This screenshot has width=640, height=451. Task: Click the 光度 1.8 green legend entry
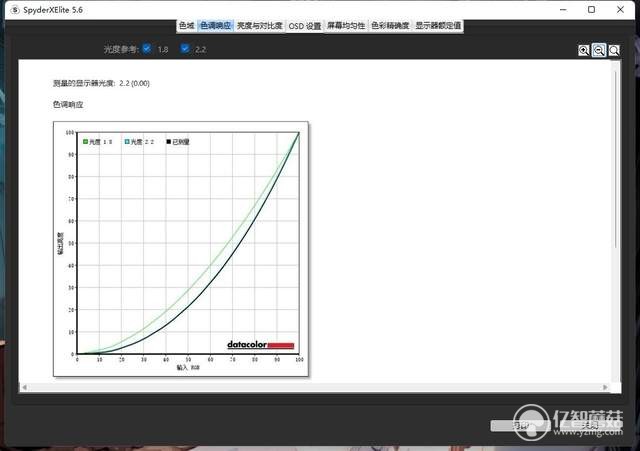[x=98, y=142]
